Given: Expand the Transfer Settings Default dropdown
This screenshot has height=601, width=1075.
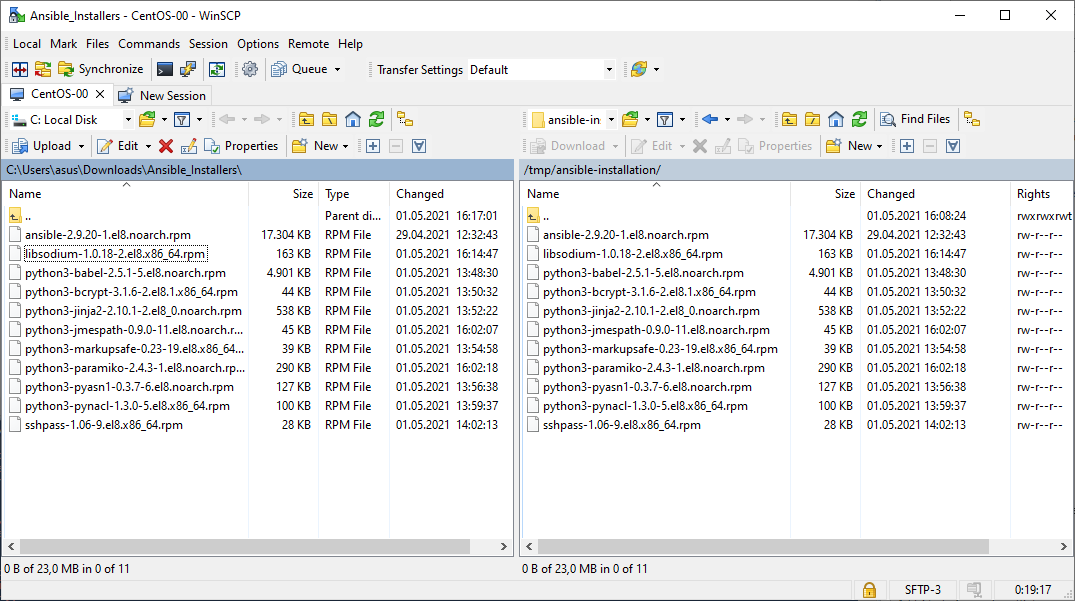Looking at the screenshot, I should point(609,70).
